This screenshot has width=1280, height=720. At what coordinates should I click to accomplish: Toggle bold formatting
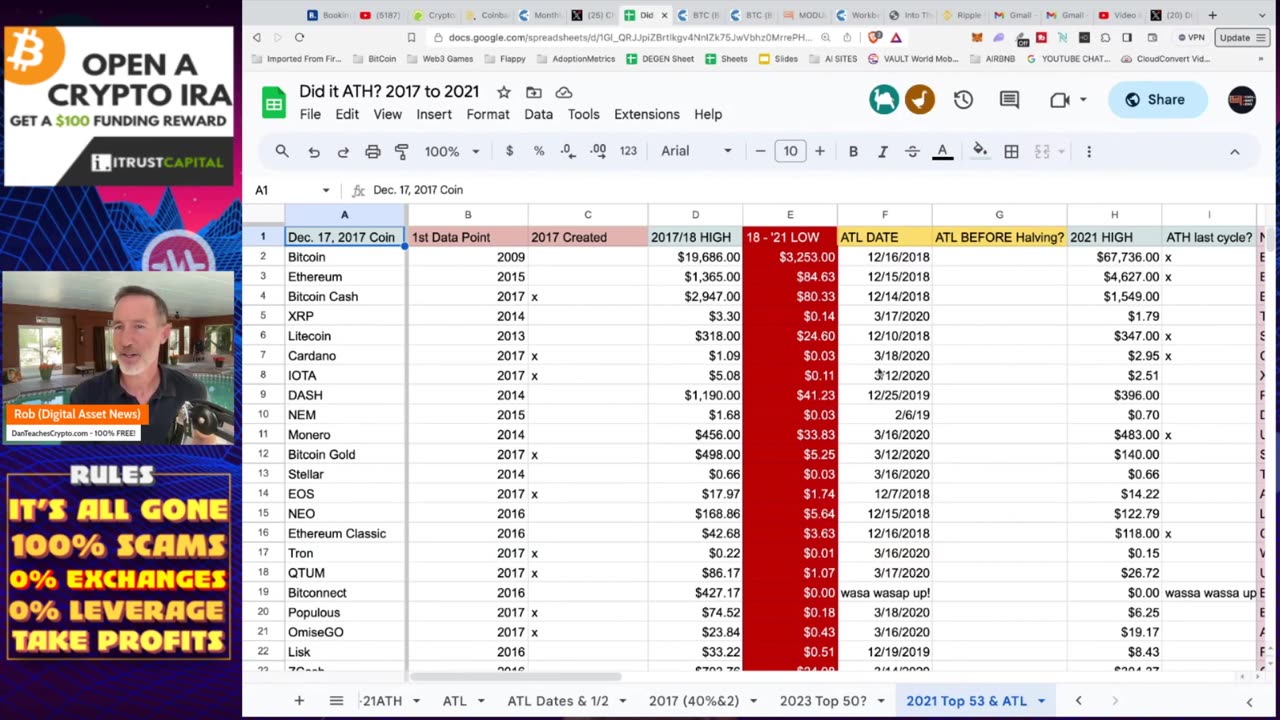[x=853, y=151]
